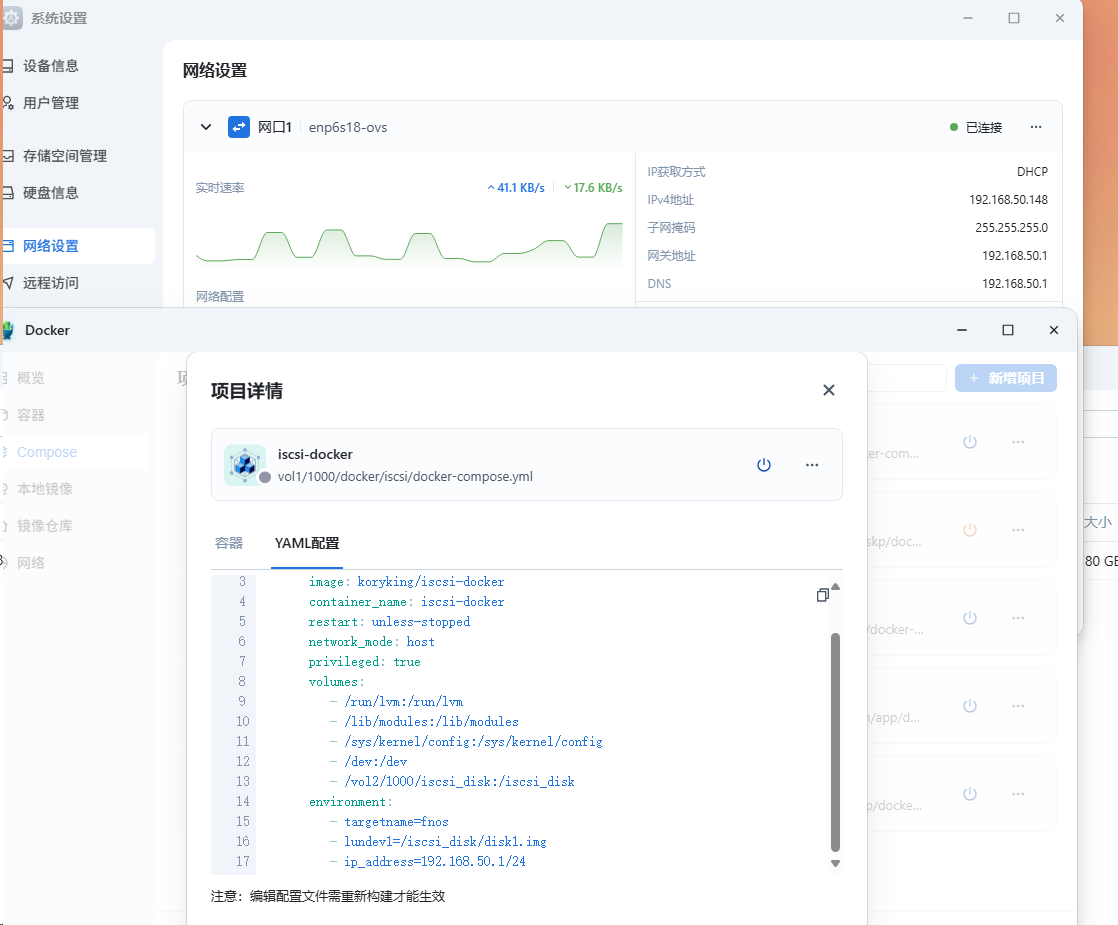Open 本地镜像 in Docker sidebar
The height and width of the screenshot is (925, 1118).
click(45, 489)
